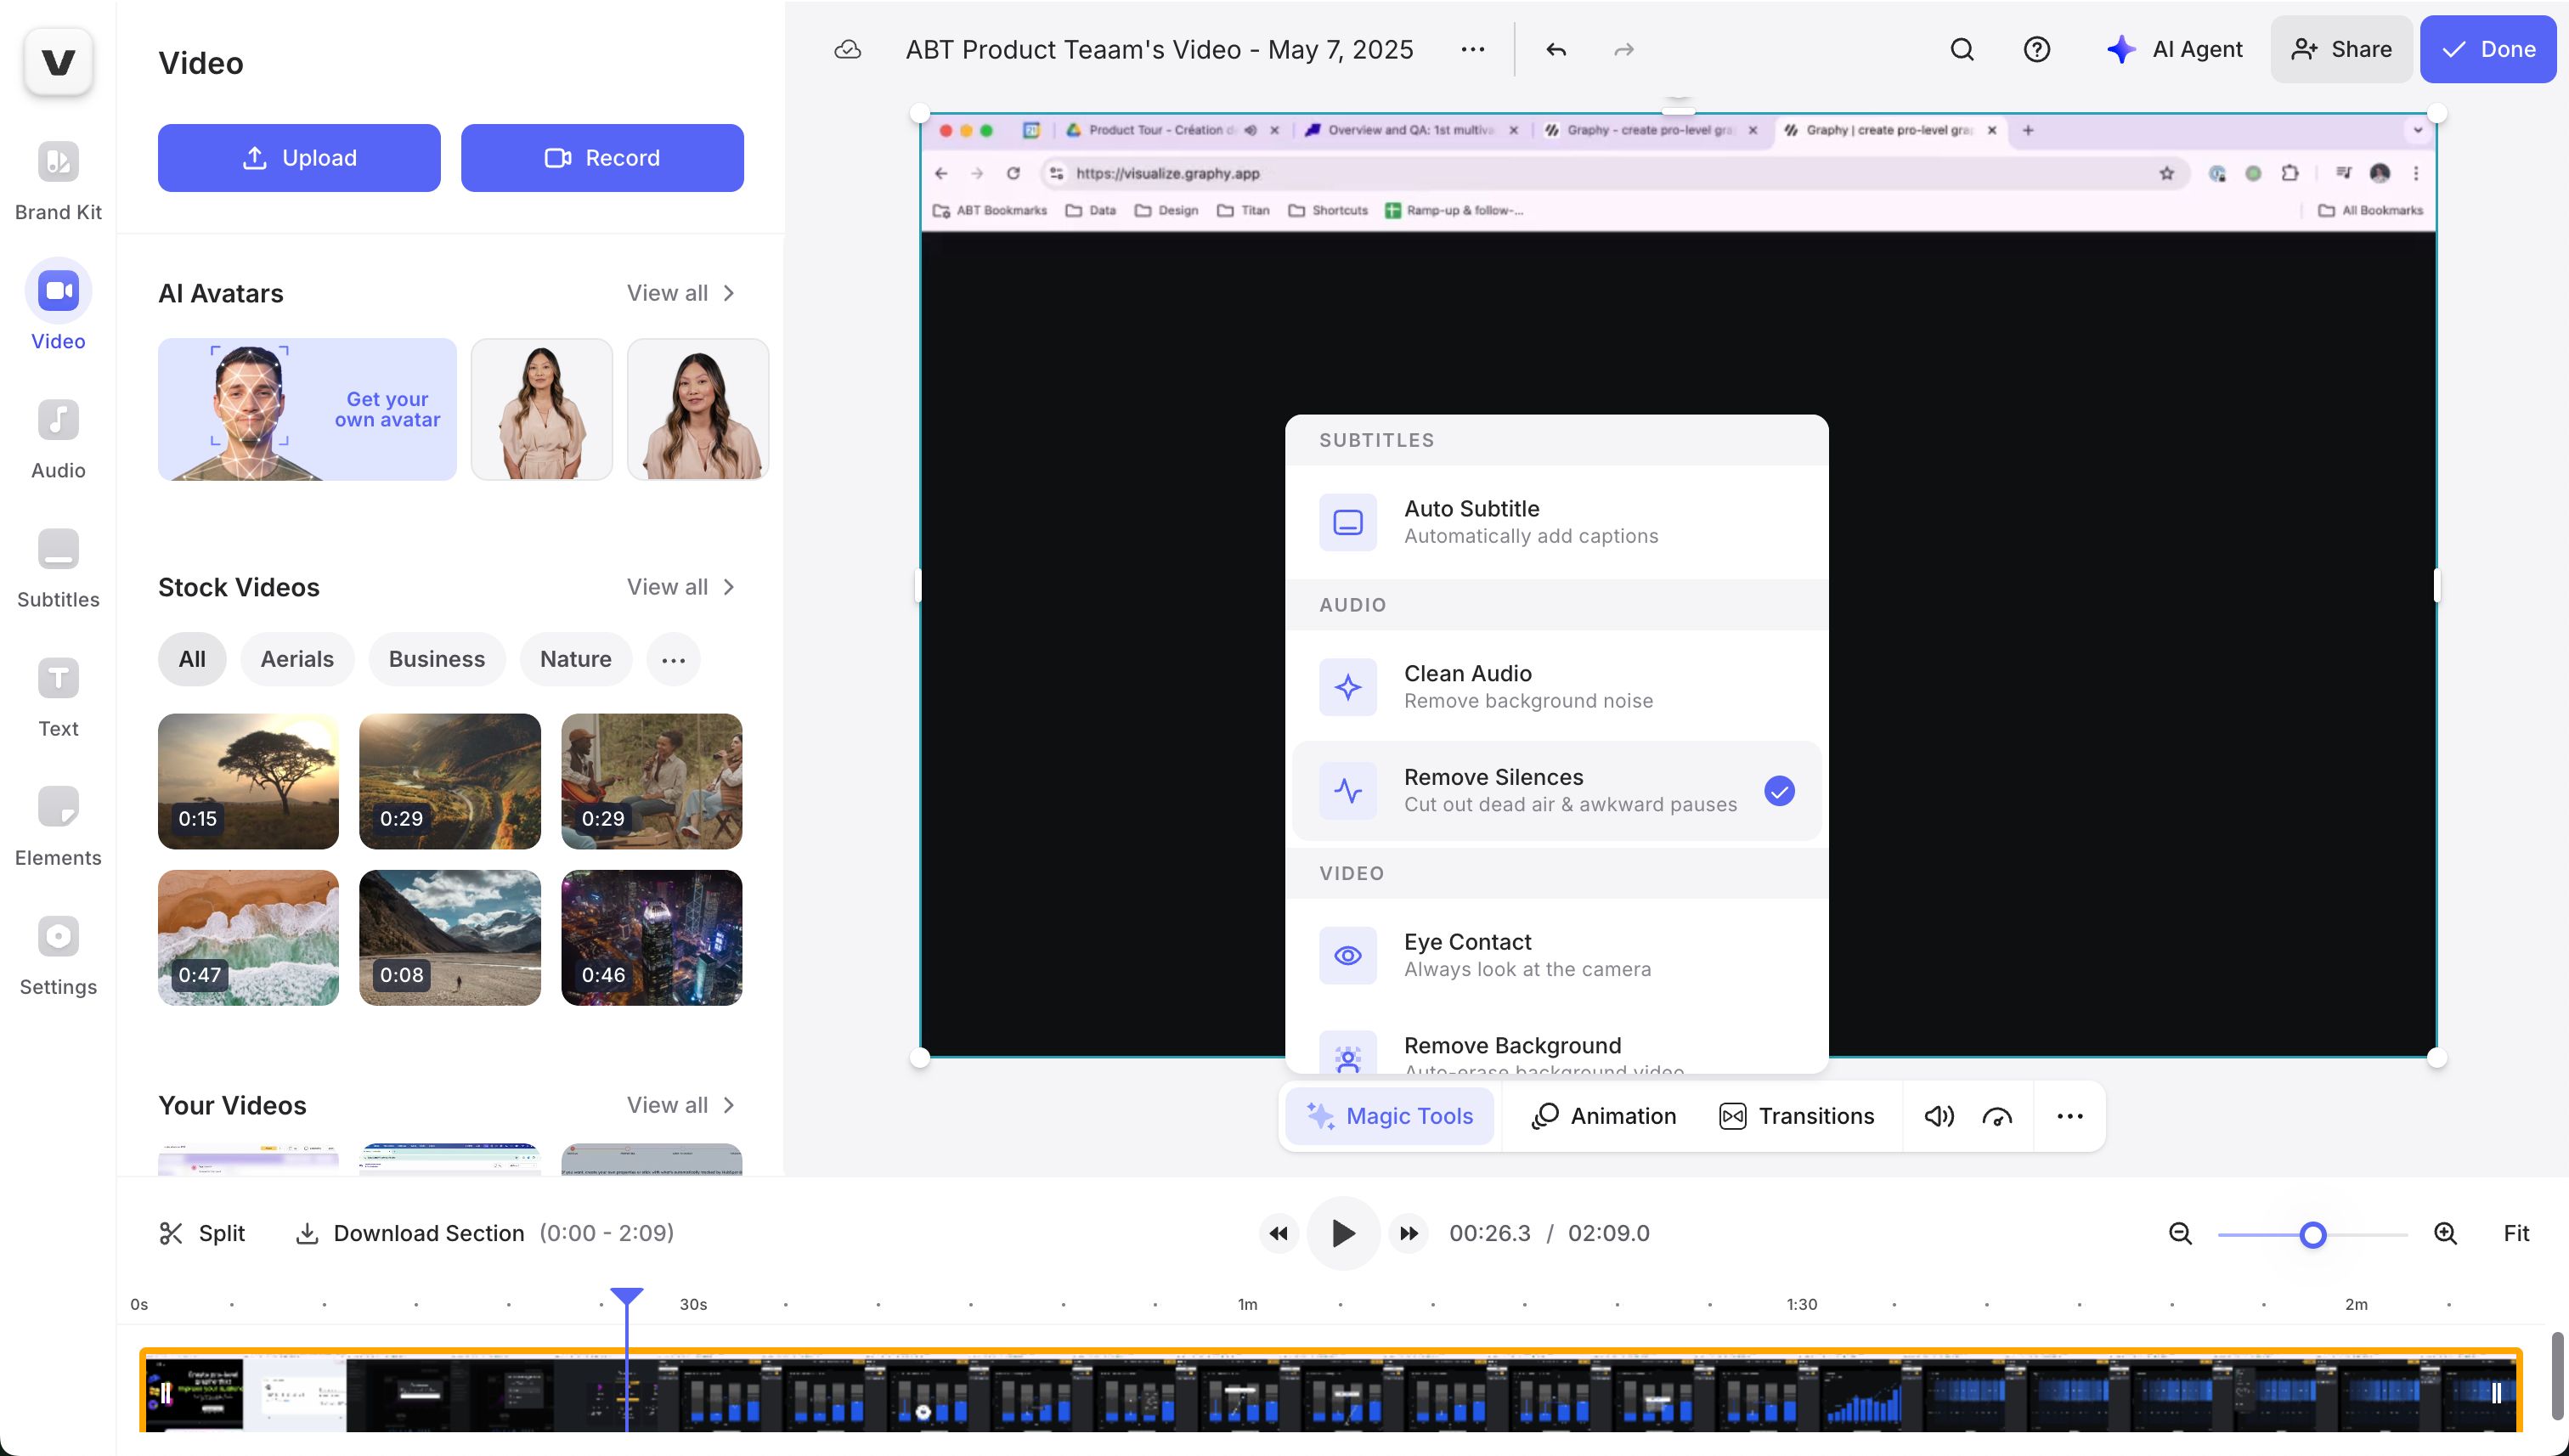Image resolution: width=2569 pixels, height=1456 pixels.
Task: Open the Animation options
Action: click(x=1604, y=1116)
